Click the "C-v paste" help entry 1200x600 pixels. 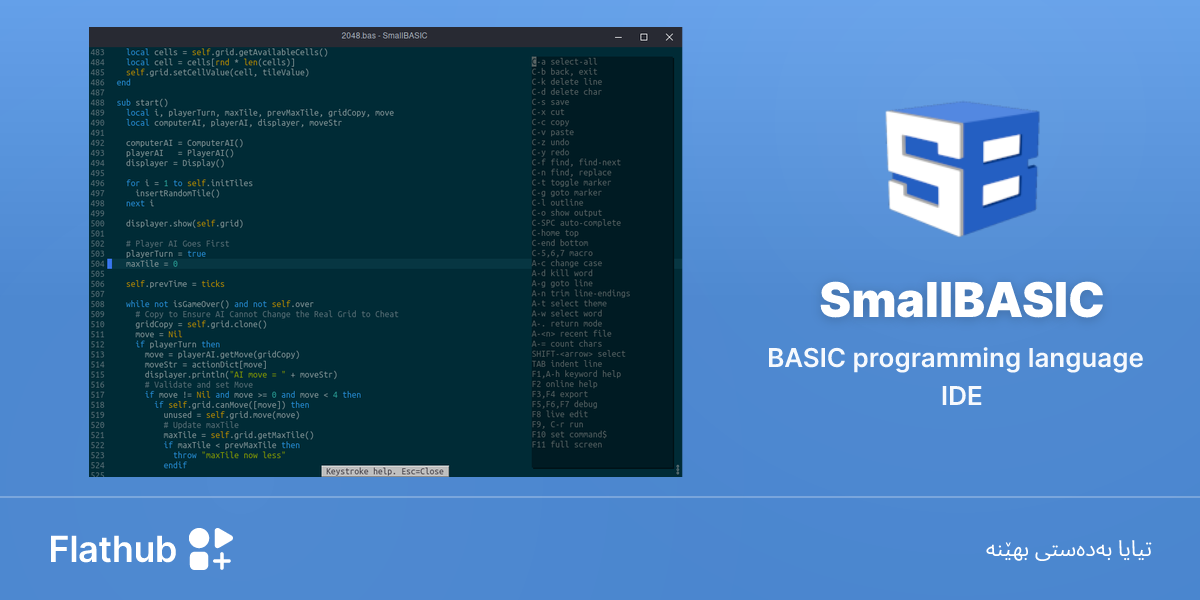tap(553, 132)
